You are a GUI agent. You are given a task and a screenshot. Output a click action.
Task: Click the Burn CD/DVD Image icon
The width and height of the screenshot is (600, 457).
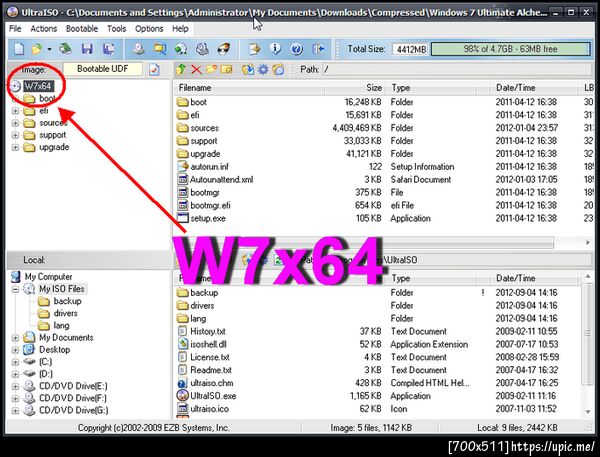click(x=224, y=49)
